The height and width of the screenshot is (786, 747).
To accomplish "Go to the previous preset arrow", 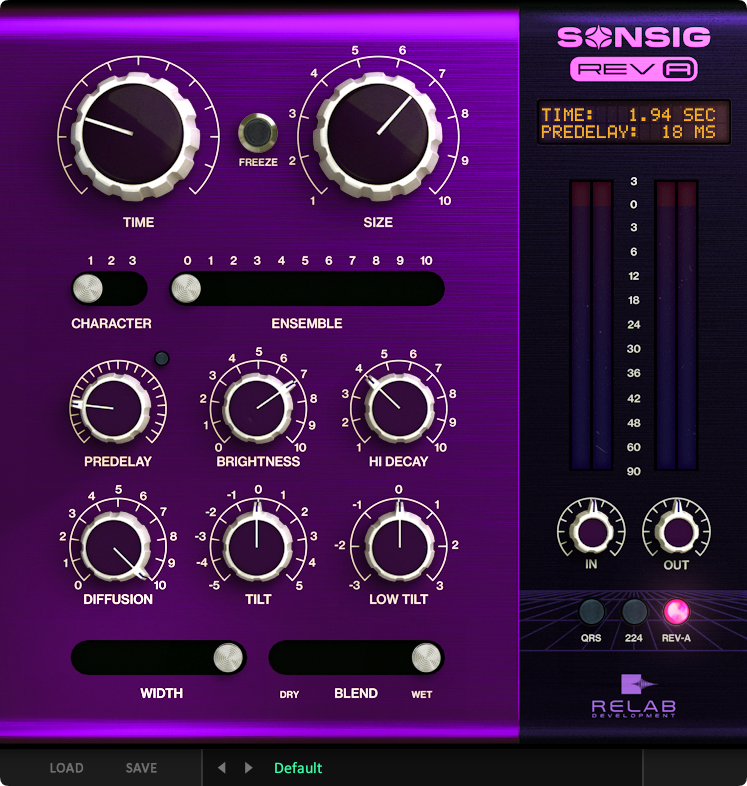I will point(221,768).
